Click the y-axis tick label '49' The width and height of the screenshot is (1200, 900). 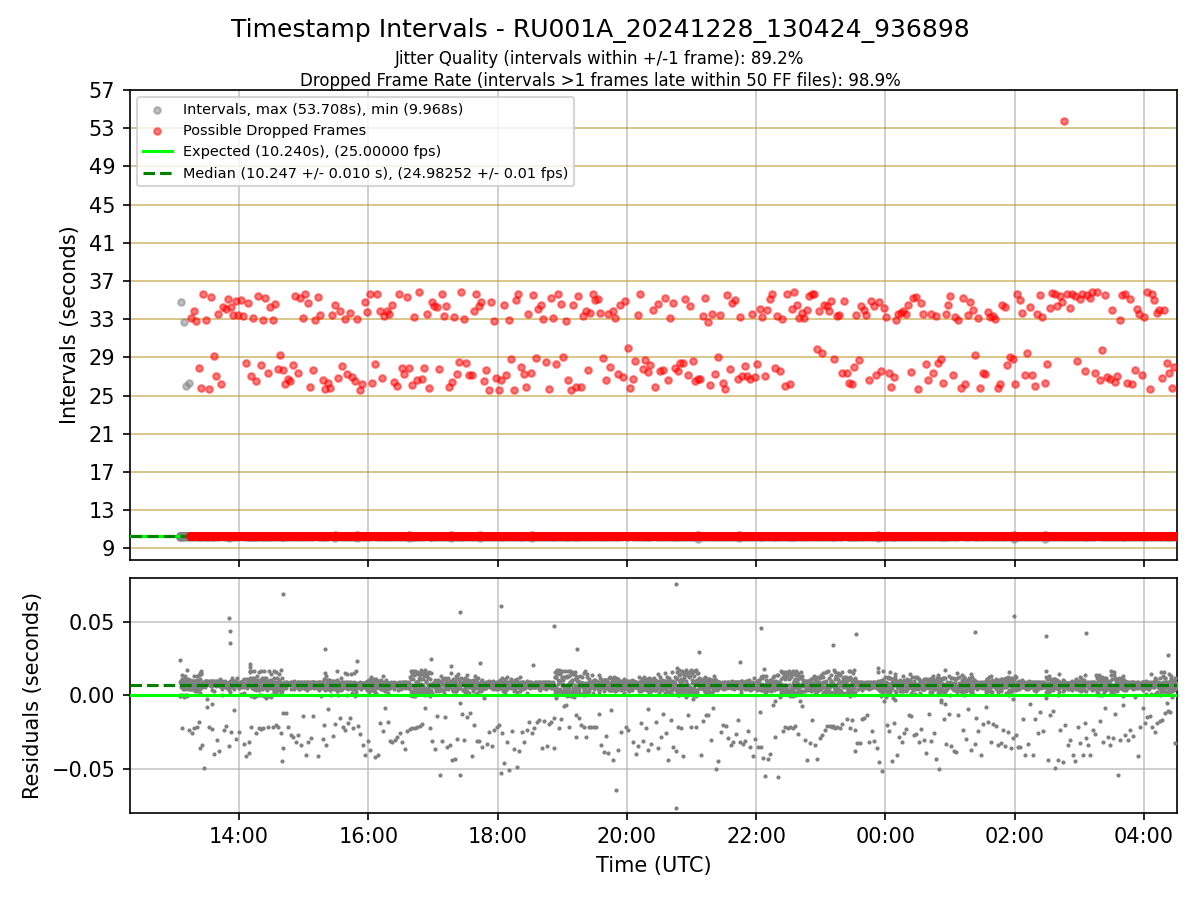point(102,166)
